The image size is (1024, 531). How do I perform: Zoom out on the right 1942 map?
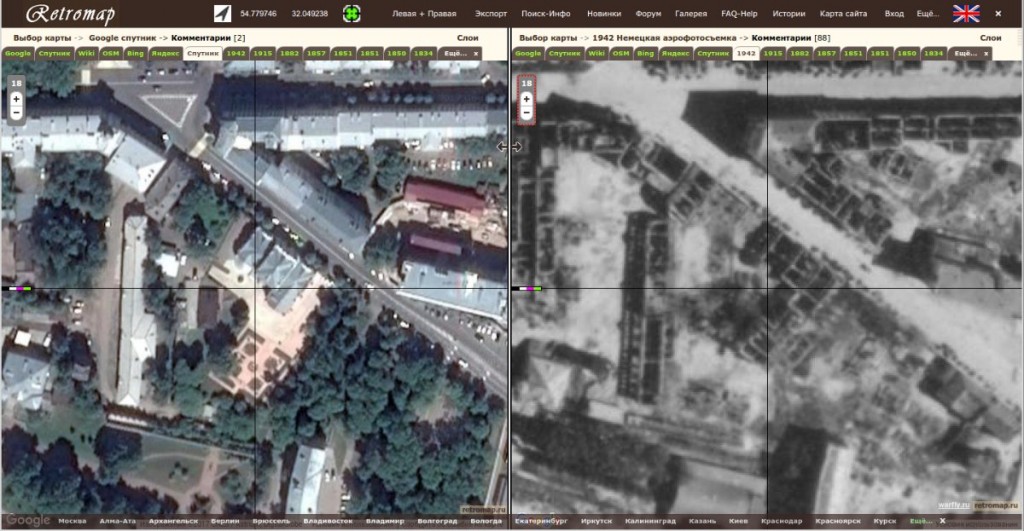pos(526,112)
